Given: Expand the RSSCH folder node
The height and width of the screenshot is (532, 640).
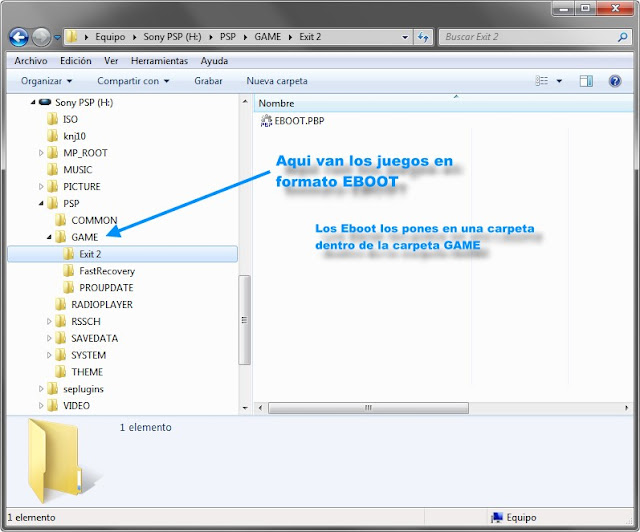Looking at the screenshot, I should (x=49, y=321).
